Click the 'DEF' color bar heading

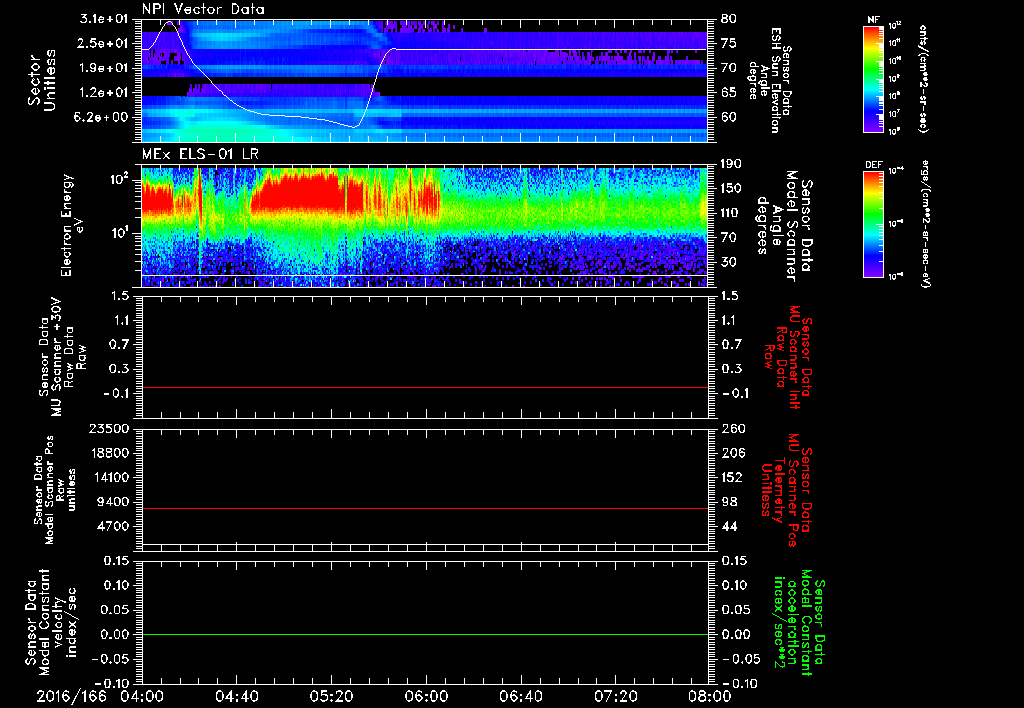tap(874, 166)
